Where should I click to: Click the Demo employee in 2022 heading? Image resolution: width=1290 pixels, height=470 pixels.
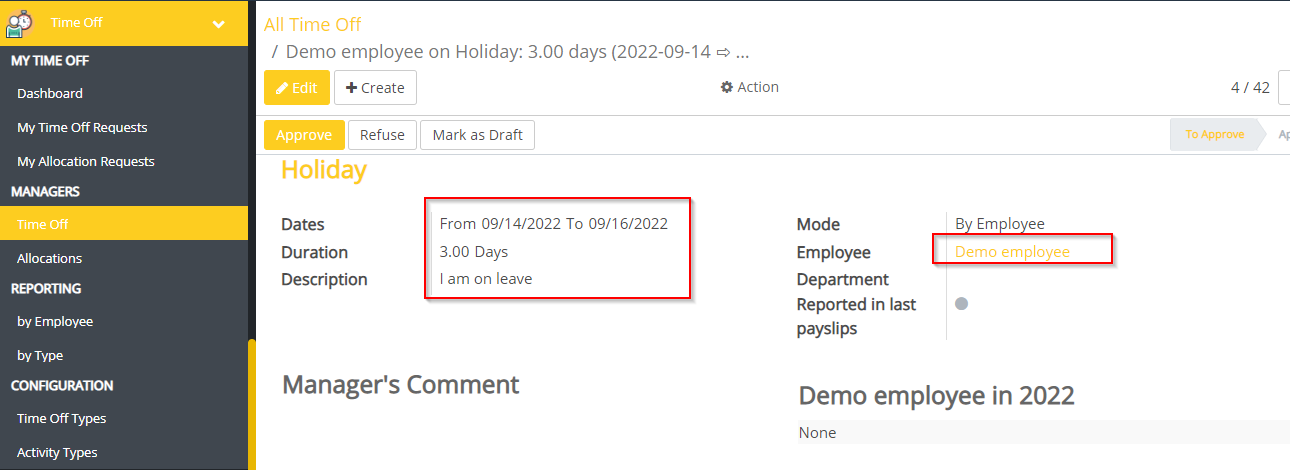coord(937,395)
